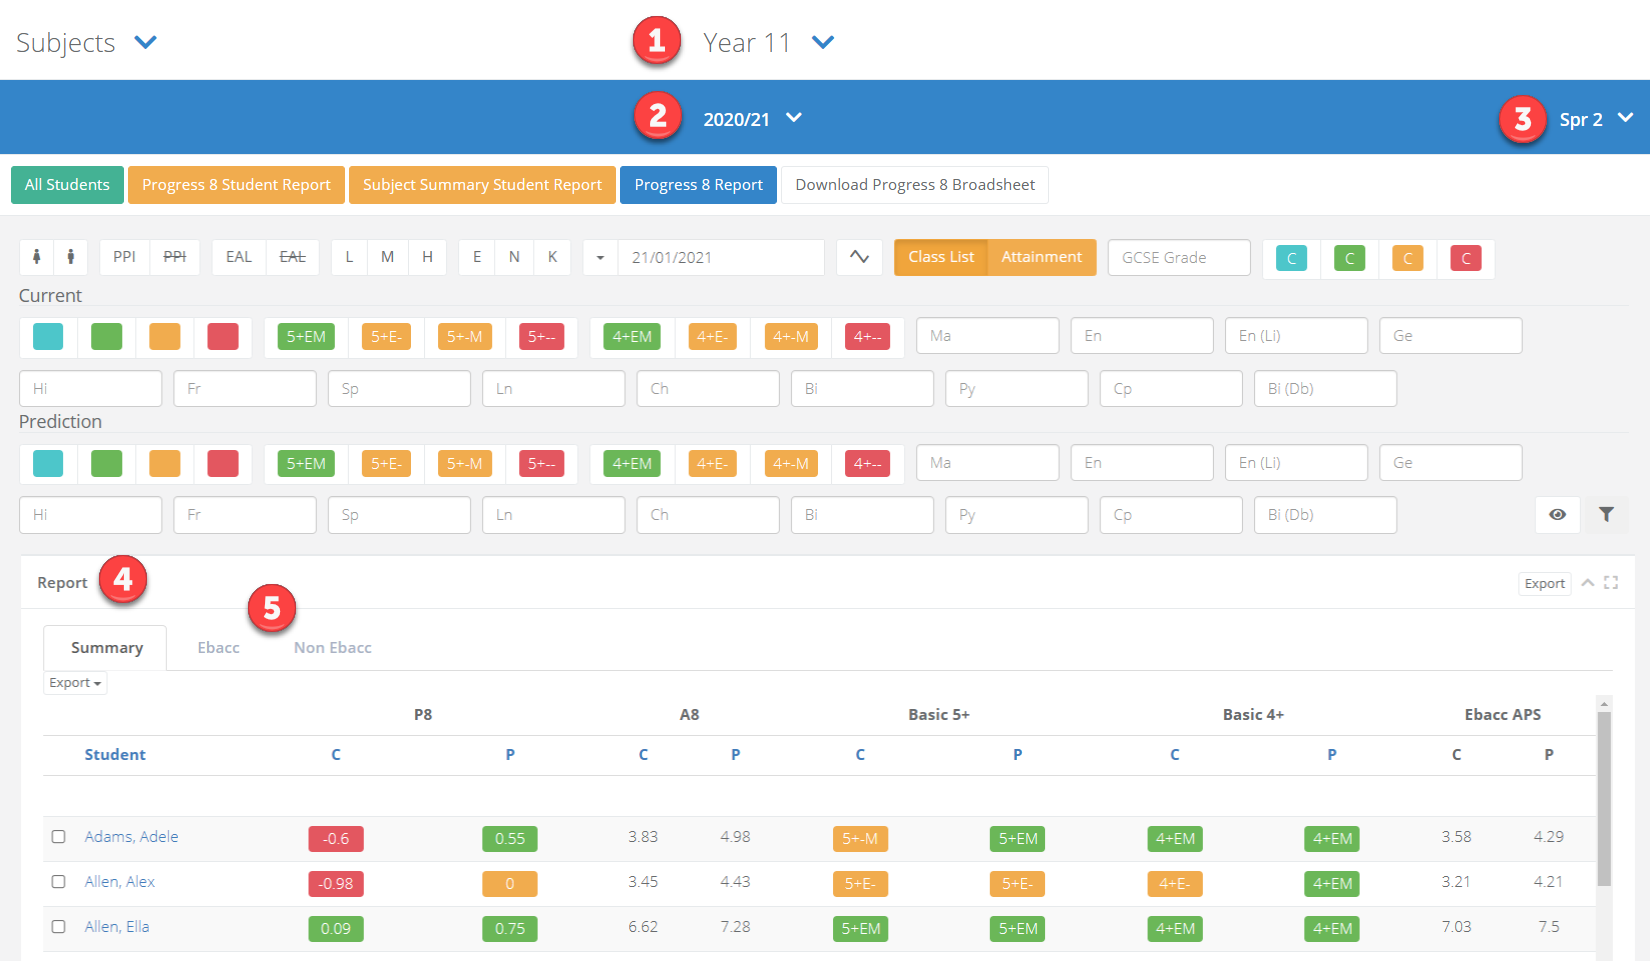1650x961 pixels.
Task: Select checkbox for Allen, Alex
Action: pyautogui.click(x=59, y=882)
